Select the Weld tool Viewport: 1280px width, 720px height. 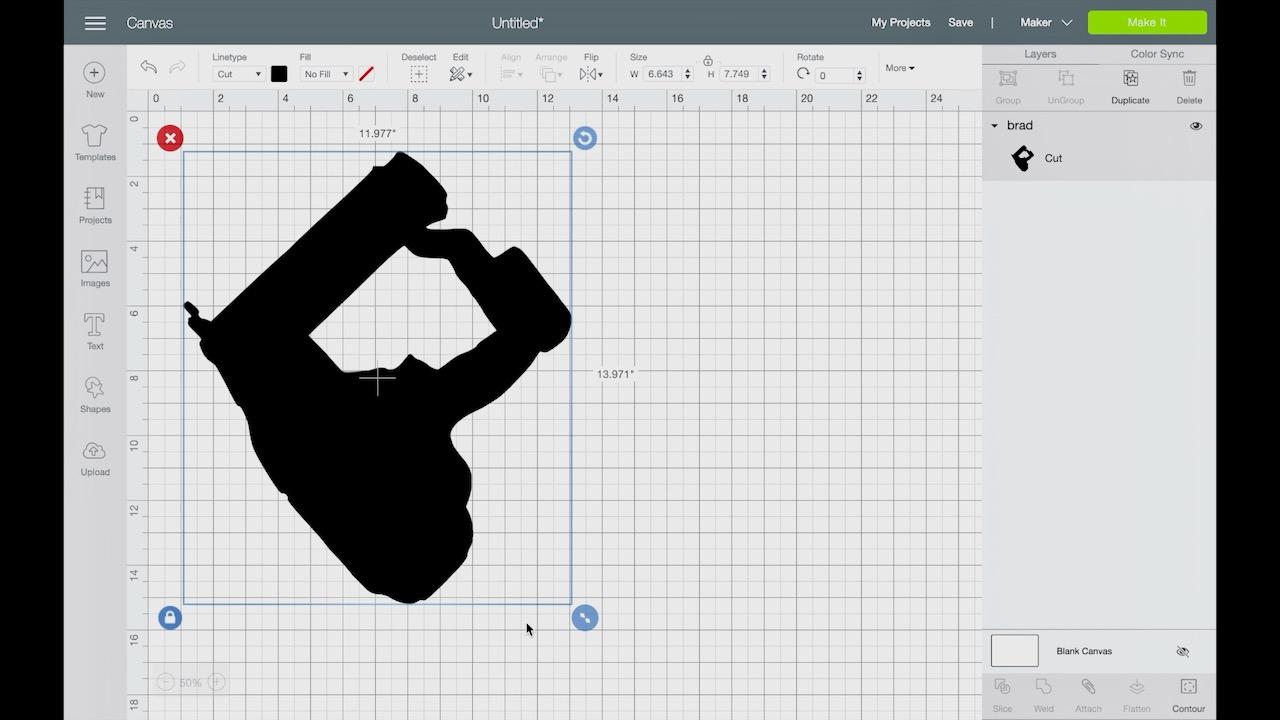tap(1043, 693)
